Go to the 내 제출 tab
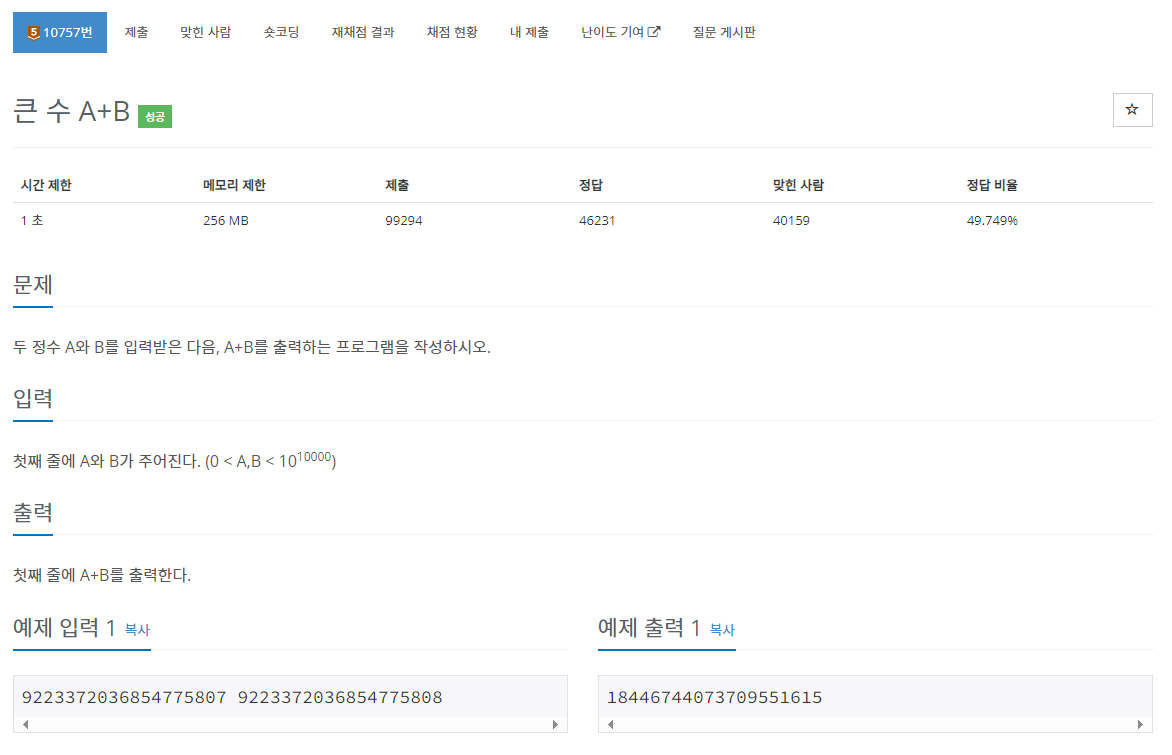 529,32
